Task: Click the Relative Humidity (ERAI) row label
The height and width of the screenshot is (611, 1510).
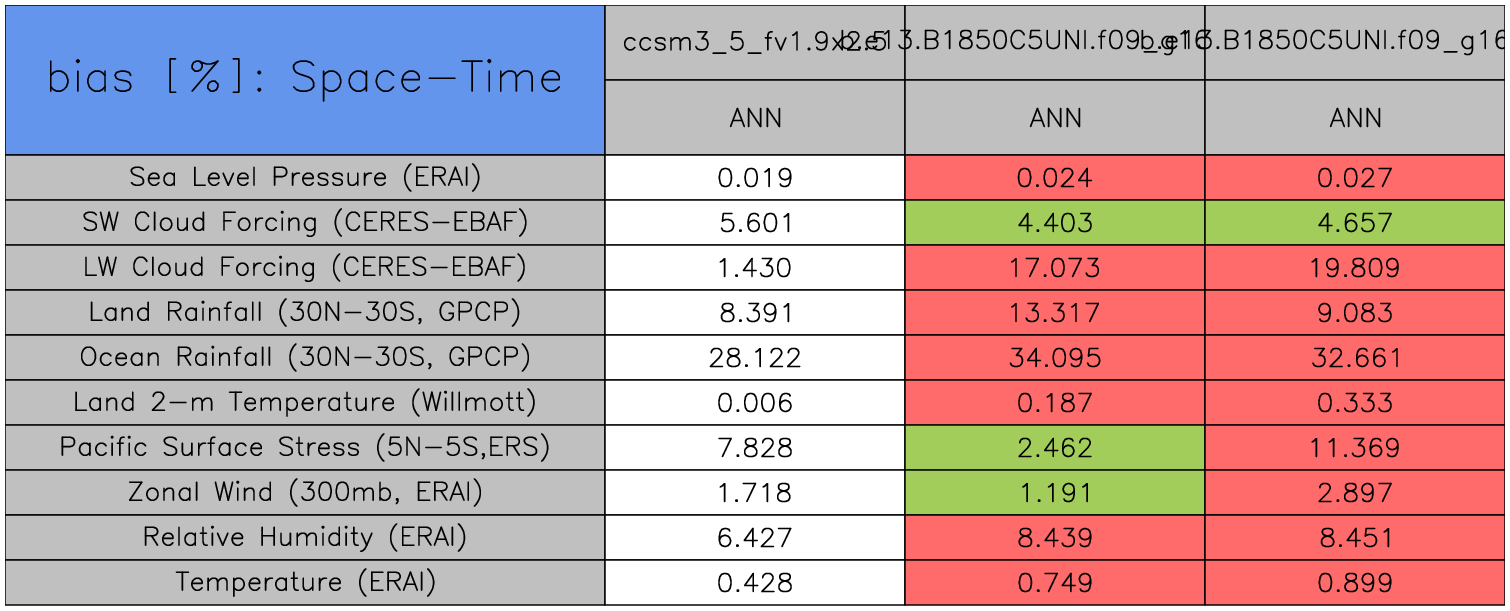Action: pyautogui.click(x=305, y=538)
